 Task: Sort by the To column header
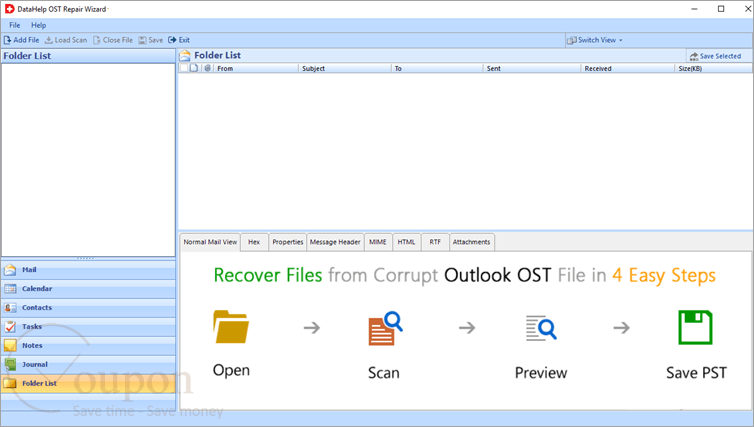tap(437, 68)
